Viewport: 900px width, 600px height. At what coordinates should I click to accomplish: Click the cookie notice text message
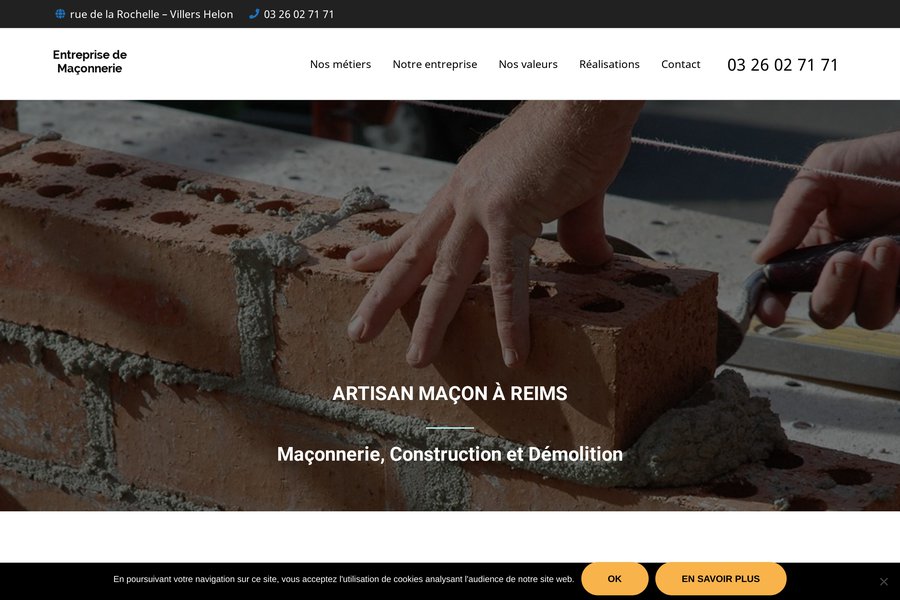point(343,579)
